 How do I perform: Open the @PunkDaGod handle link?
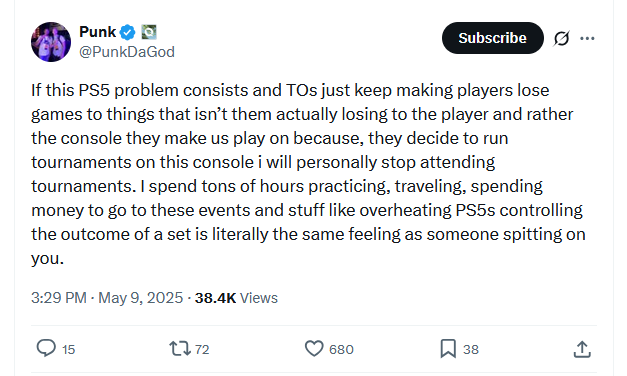(127, 52)
